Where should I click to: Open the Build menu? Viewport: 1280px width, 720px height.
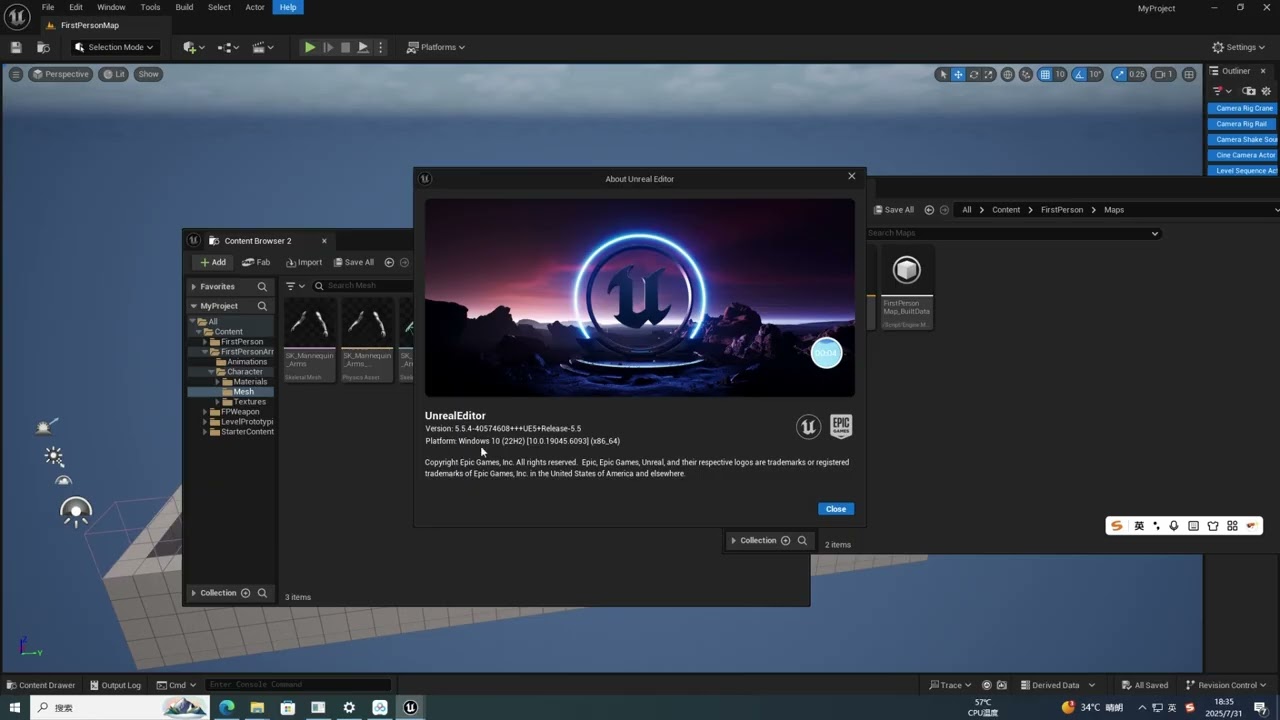184,7
